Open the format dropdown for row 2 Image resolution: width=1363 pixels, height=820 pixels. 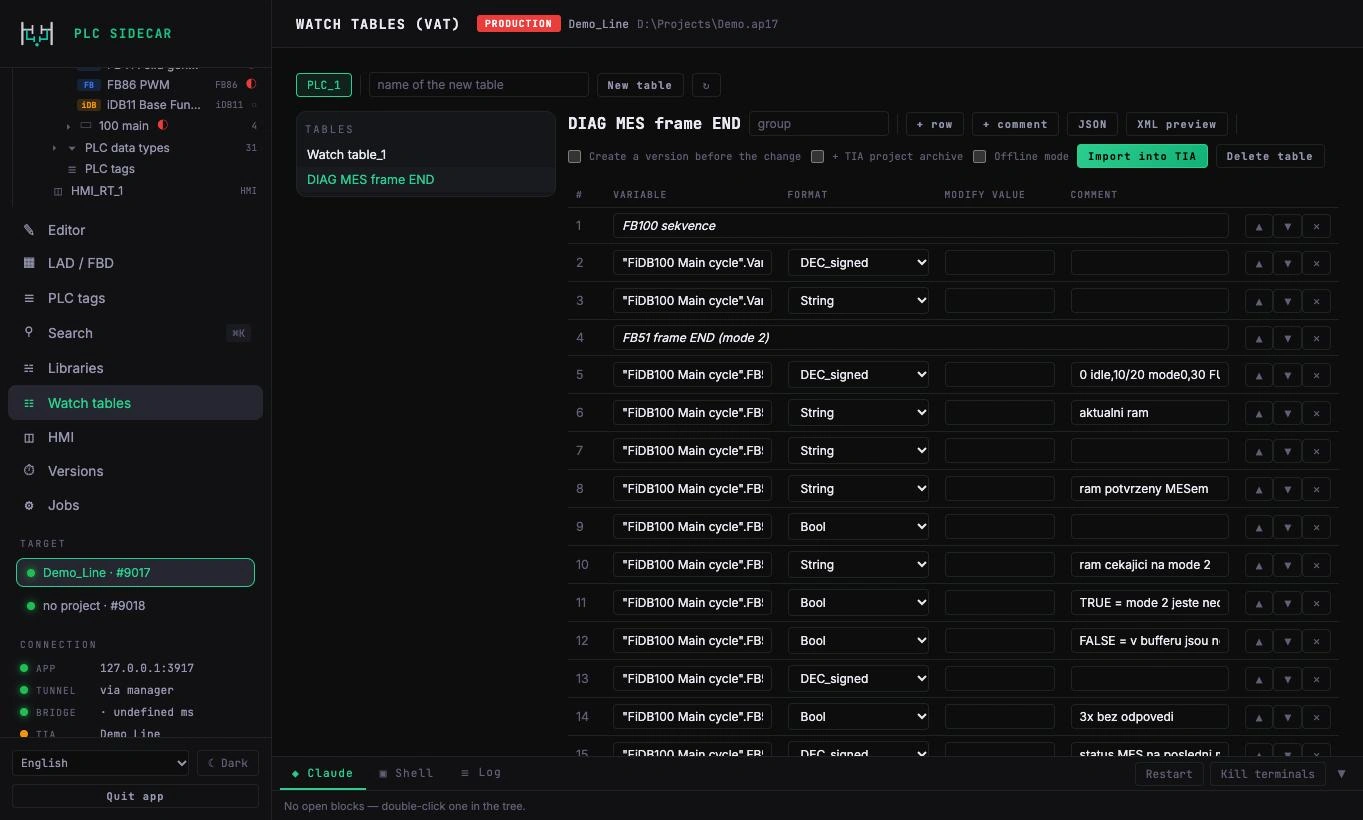tap(859, 263)
